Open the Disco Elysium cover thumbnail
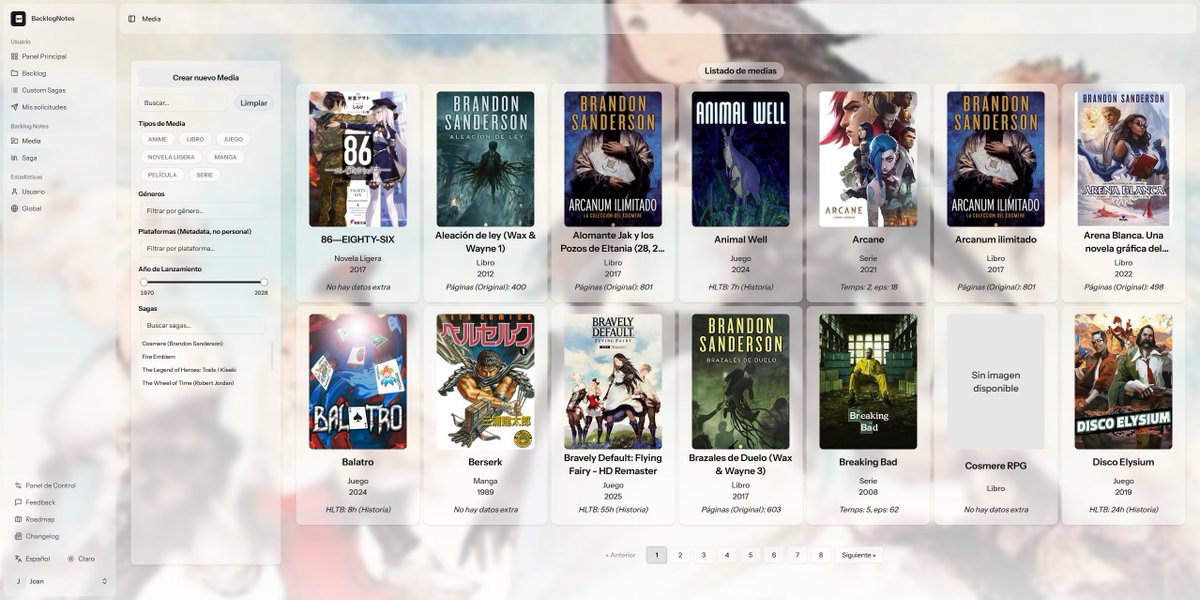 1123,382
